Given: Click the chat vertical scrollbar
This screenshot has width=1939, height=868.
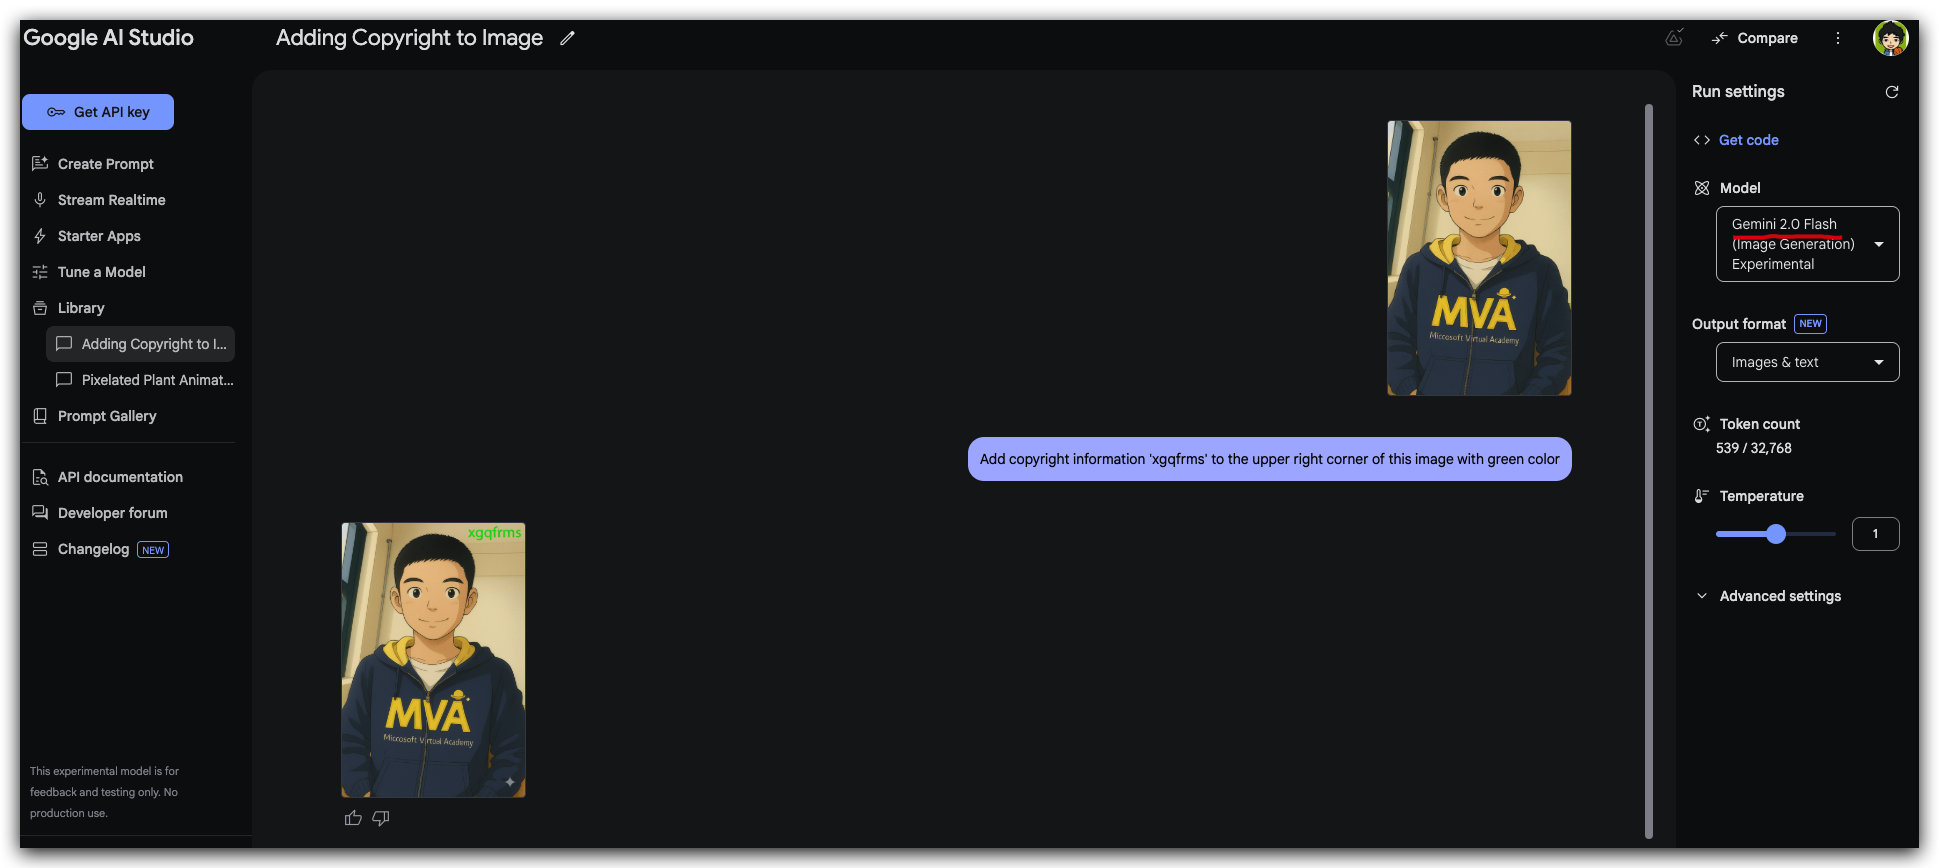Looking at the screenshot, I should click(x=1649, y=471).
